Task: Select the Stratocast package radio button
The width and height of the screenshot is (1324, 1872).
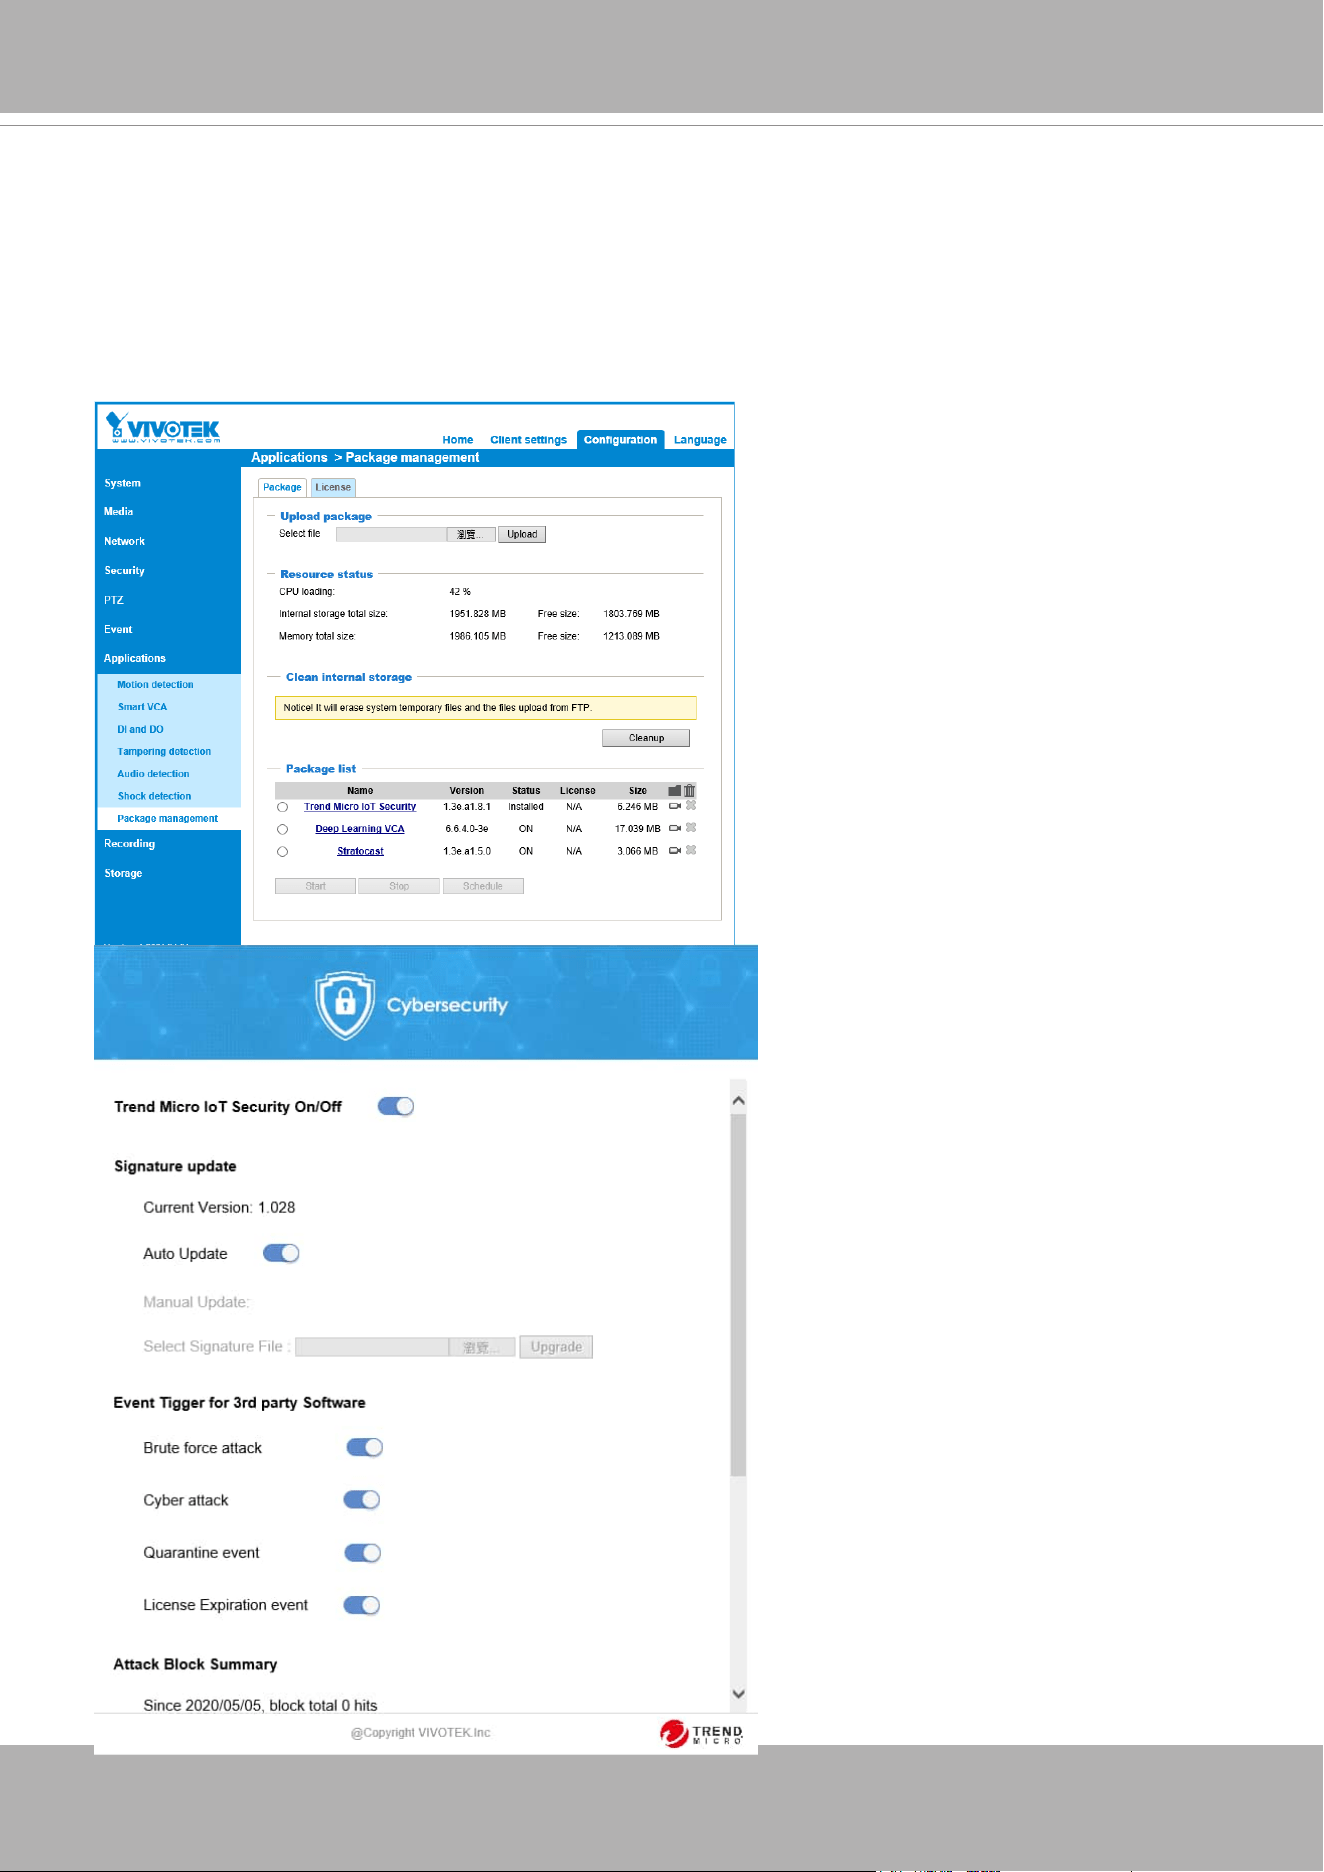Action: tap(282, 852)
